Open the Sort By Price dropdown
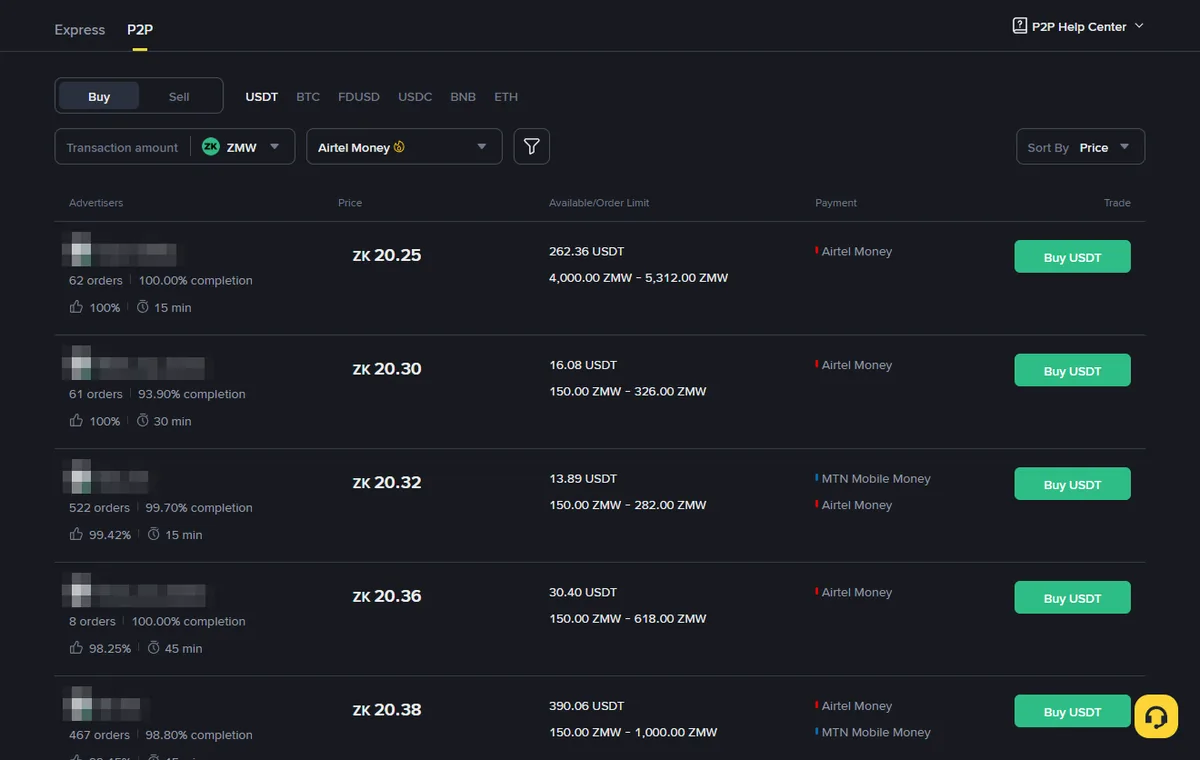The image size is (1200, 760). click(x=1080, y=147)
